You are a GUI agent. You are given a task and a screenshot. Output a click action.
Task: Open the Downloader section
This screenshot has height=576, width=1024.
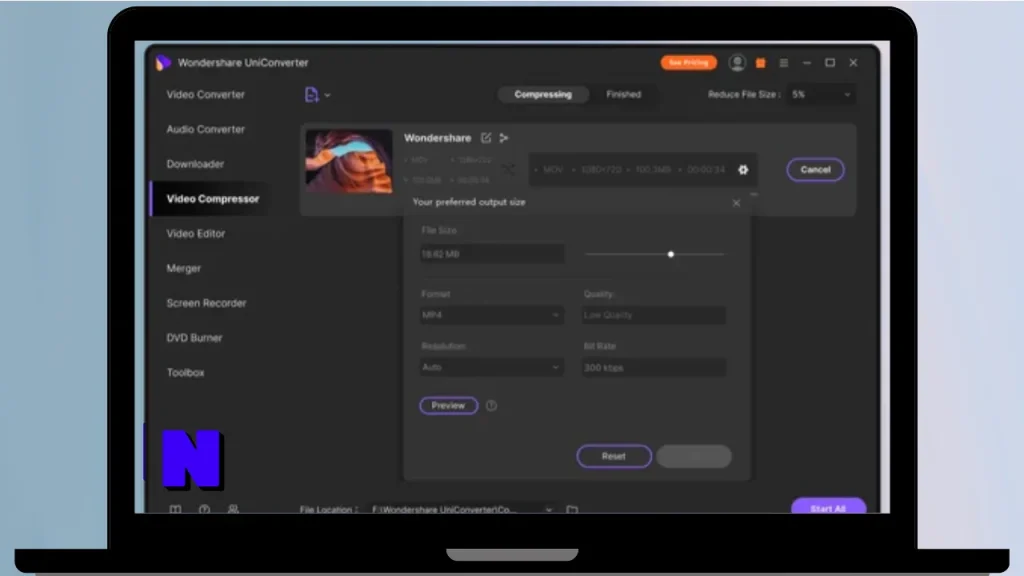pyautogui.click(x=195, y=164)
